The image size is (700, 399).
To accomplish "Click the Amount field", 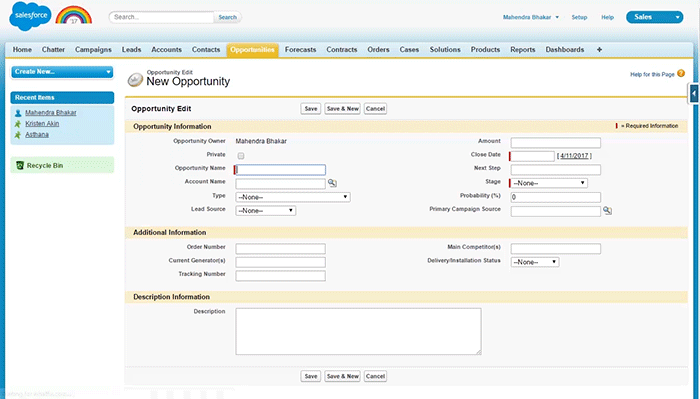I will click(x=556, y=143).
